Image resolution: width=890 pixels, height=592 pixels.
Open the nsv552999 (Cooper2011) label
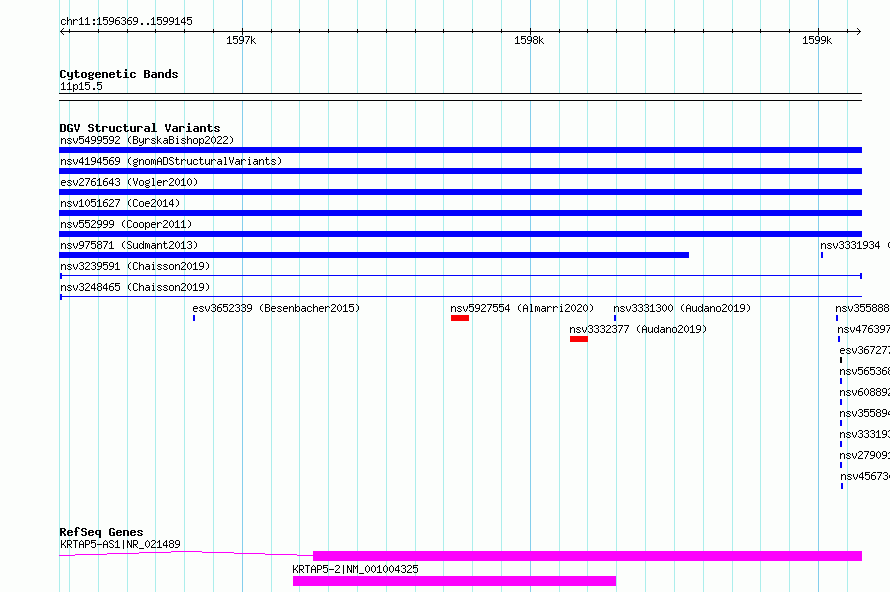click(x=126, y=224)
